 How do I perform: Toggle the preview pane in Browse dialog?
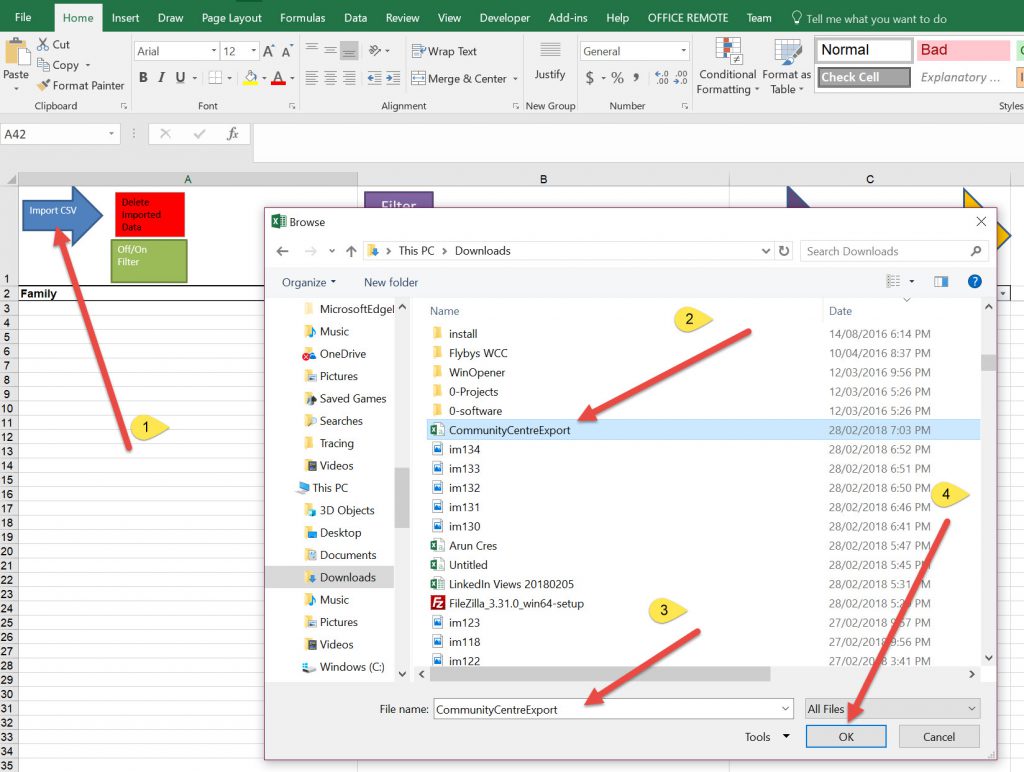(940, 282)
